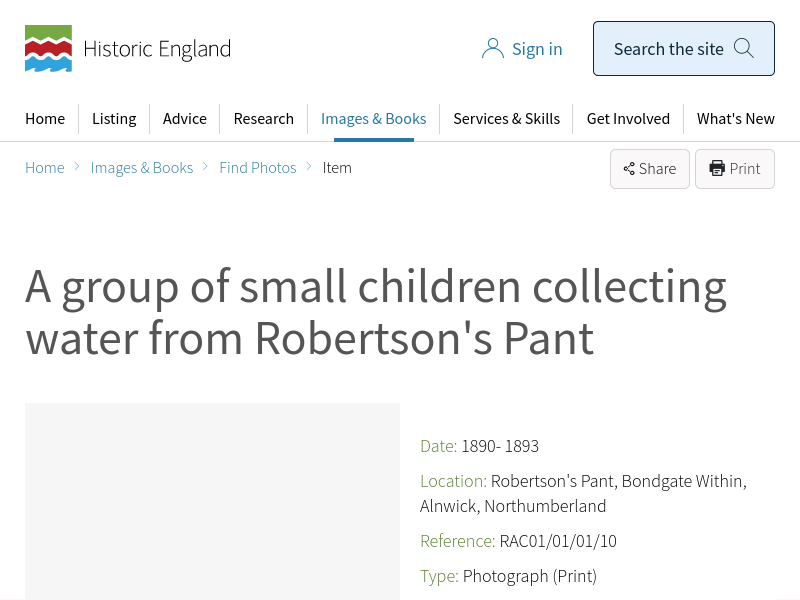Image resolution: width=800 pixels, height=600 pixels.
Task: Open the Images & Books tab
Action: point(373,118)
